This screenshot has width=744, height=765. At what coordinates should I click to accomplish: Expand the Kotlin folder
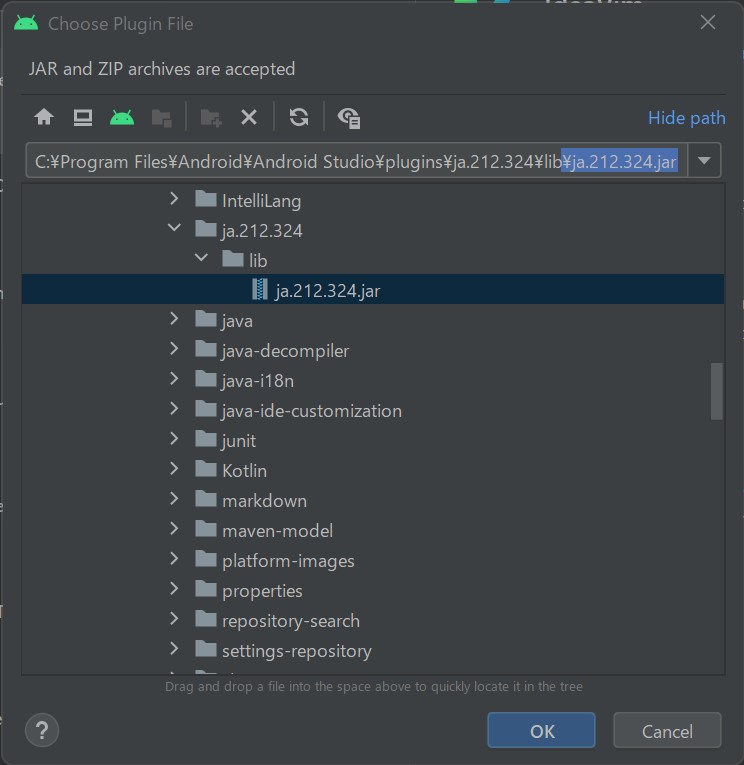coord(174,469)
